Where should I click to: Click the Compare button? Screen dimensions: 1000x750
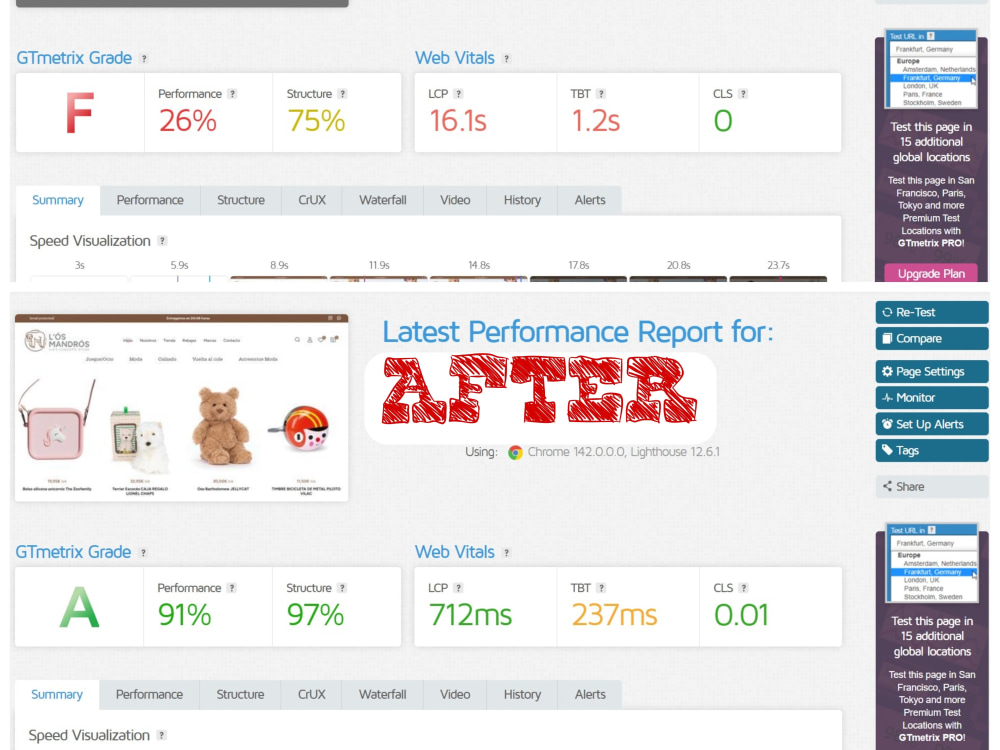click(x=932, y=339)
